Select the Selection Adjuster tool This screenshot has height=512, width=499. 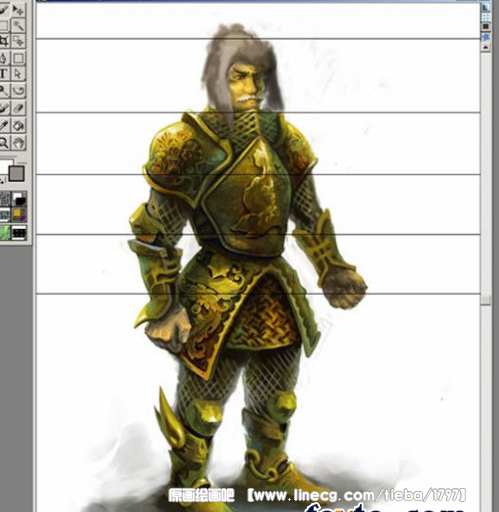[18, 41]
